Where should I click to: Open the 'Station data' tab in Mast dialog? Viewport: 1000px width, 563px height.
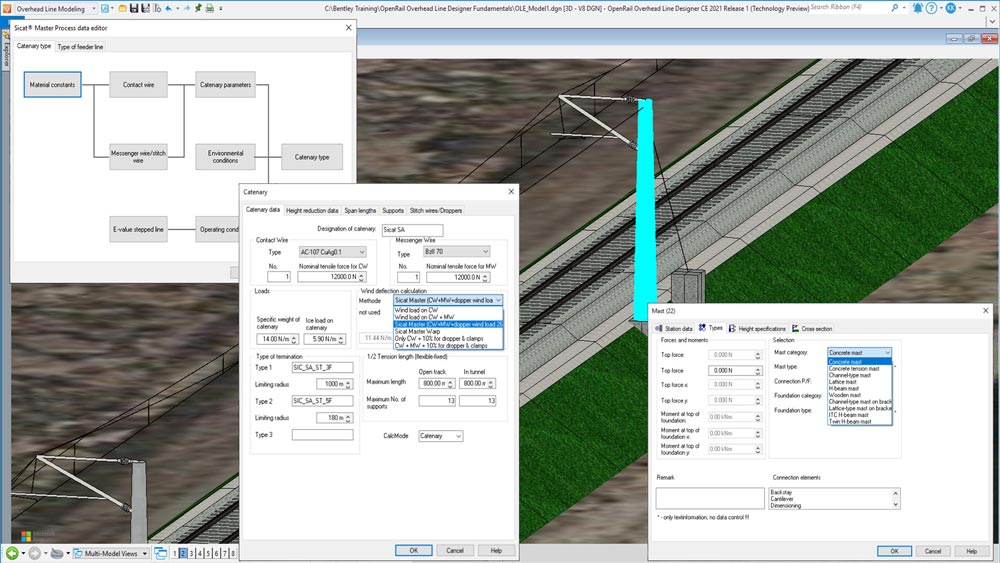(673, 328)
